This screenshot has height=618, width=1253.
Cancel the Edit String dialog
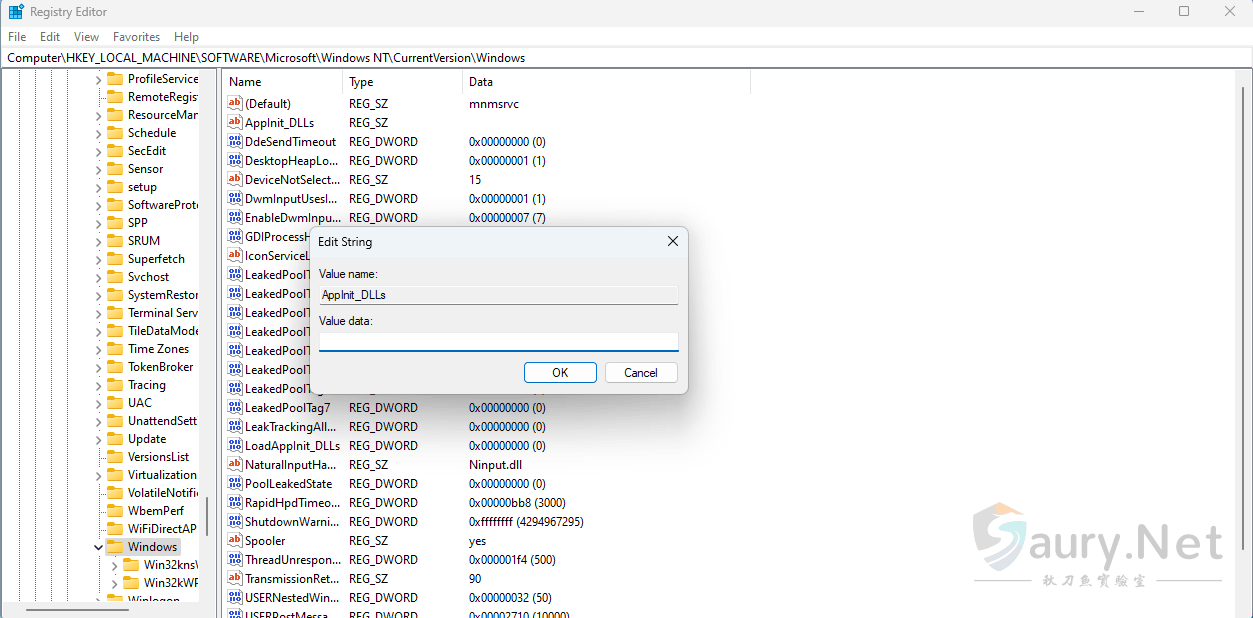[x=641, y=372]
